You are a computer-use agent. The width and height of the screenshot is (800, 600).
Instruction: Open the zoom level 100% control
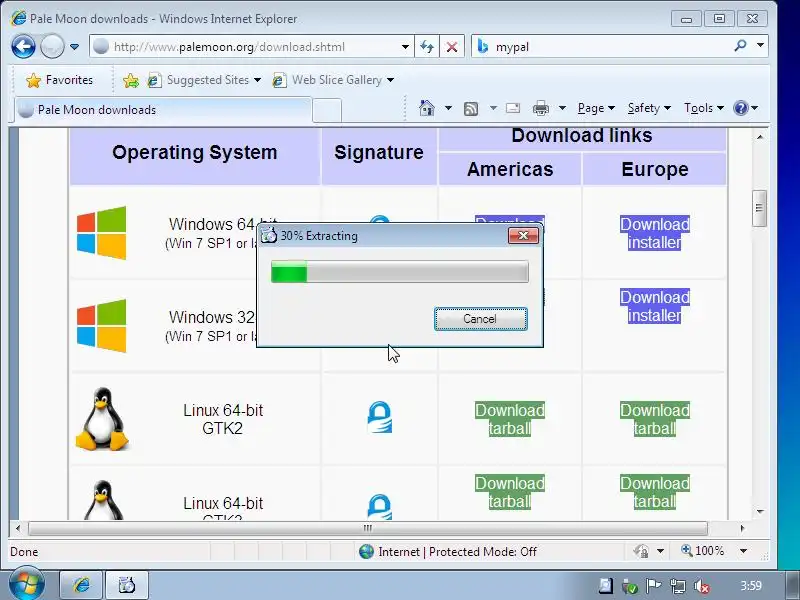click(703, 551)
